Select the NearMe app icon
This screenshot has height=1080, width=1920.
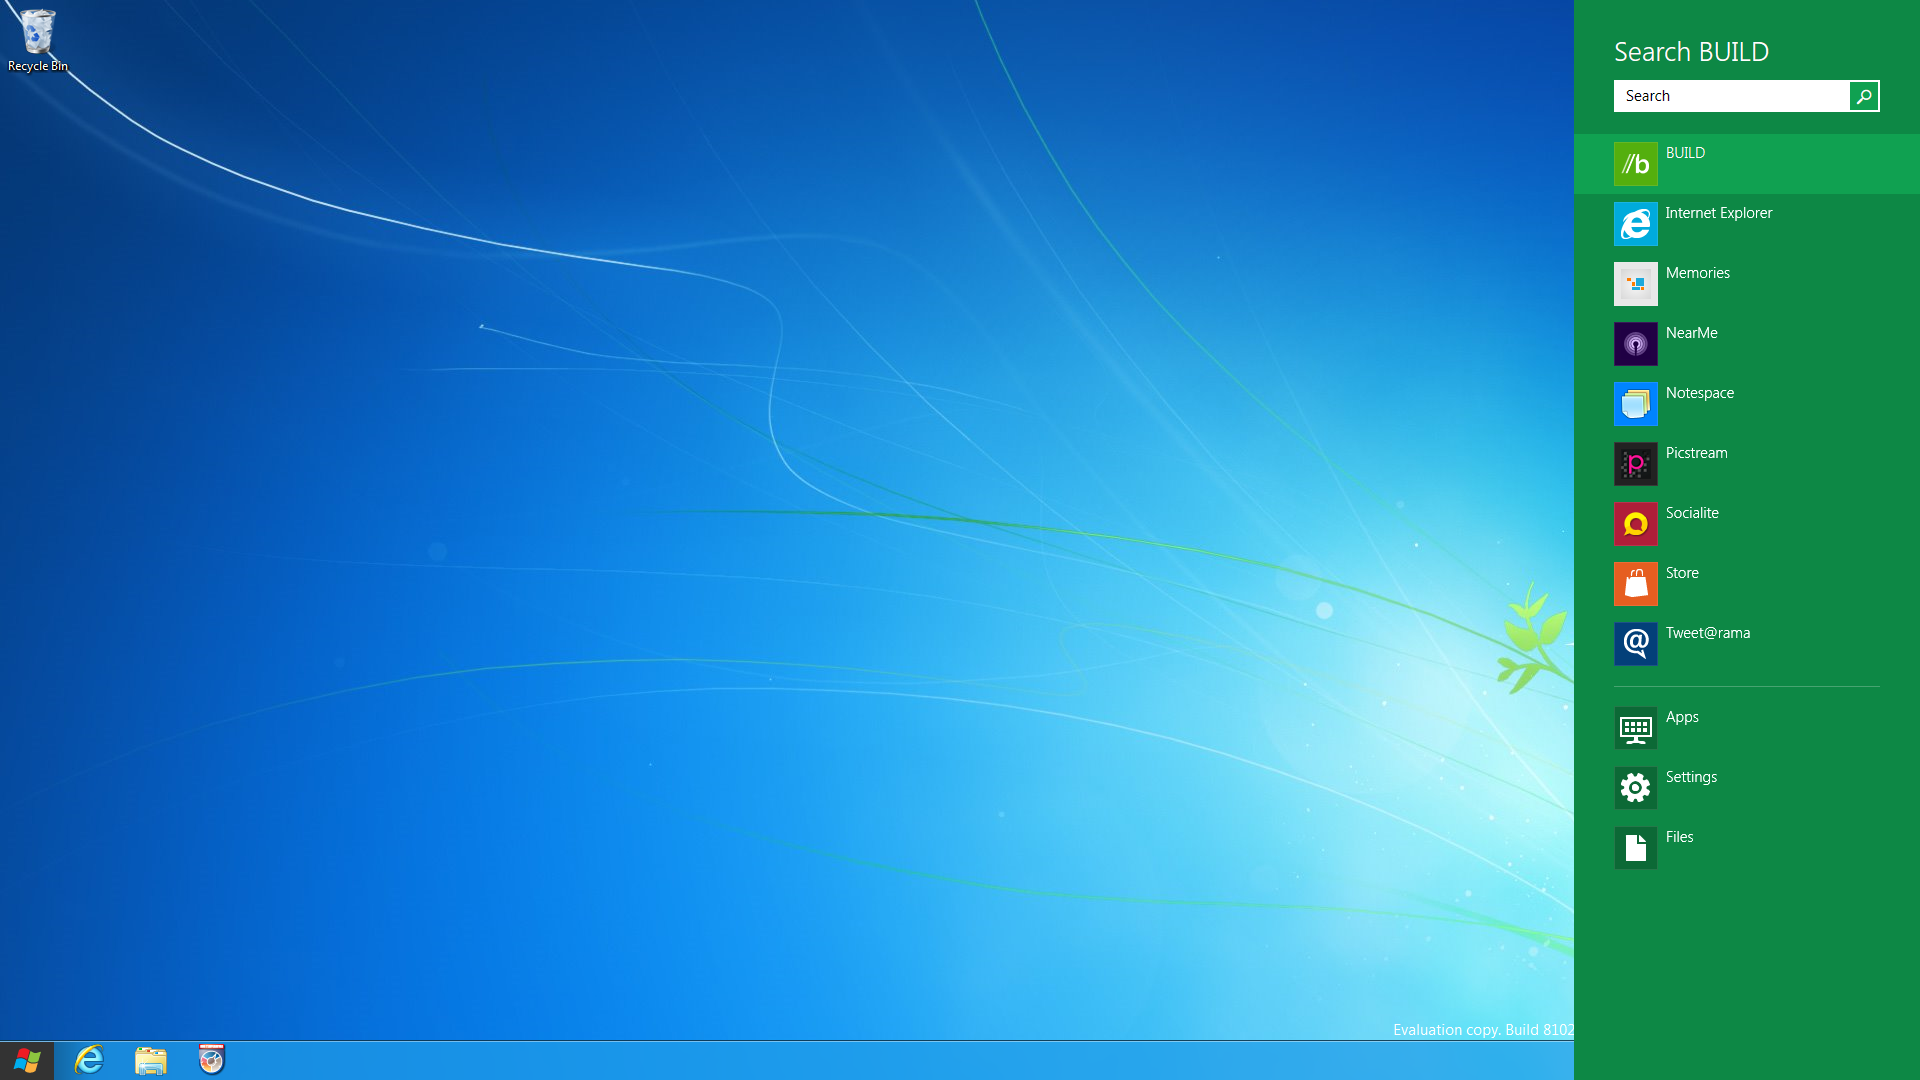[1635, 344]
